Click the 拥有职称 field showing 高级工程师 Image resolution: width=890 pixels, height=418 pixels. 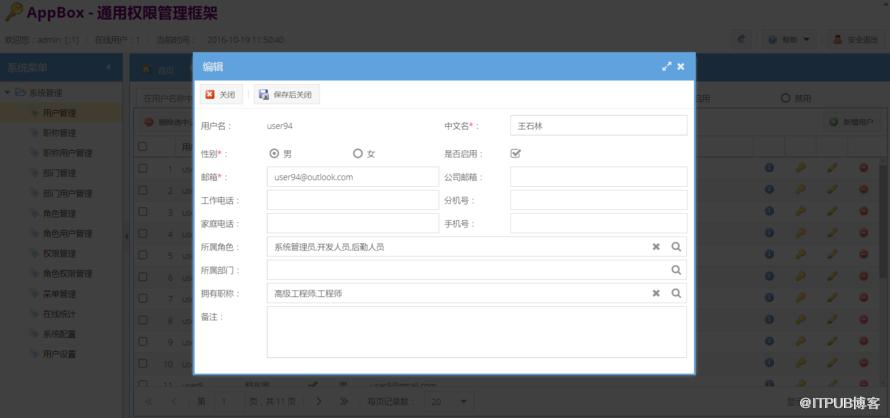[x=477, y=293]
